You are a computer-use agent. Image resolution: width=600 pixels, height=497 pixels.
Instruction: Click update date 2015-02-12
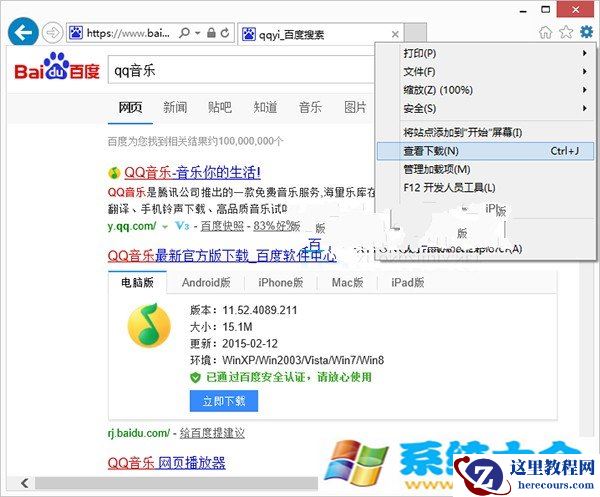[x=250, y=343]
